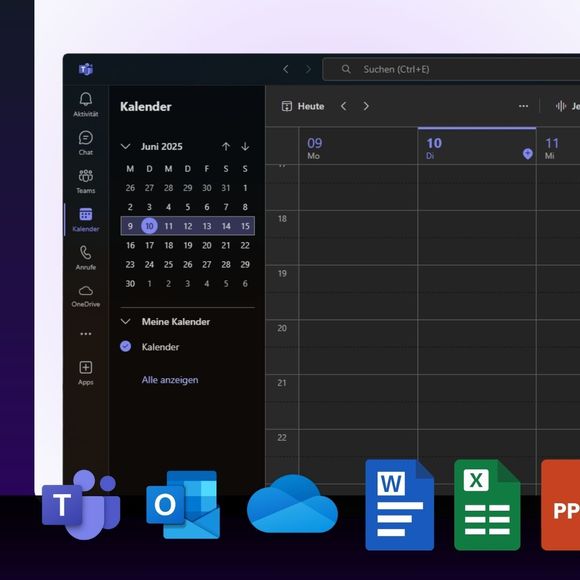
Task: Select June 13 in mini calendar
Action: pos(207,226)
